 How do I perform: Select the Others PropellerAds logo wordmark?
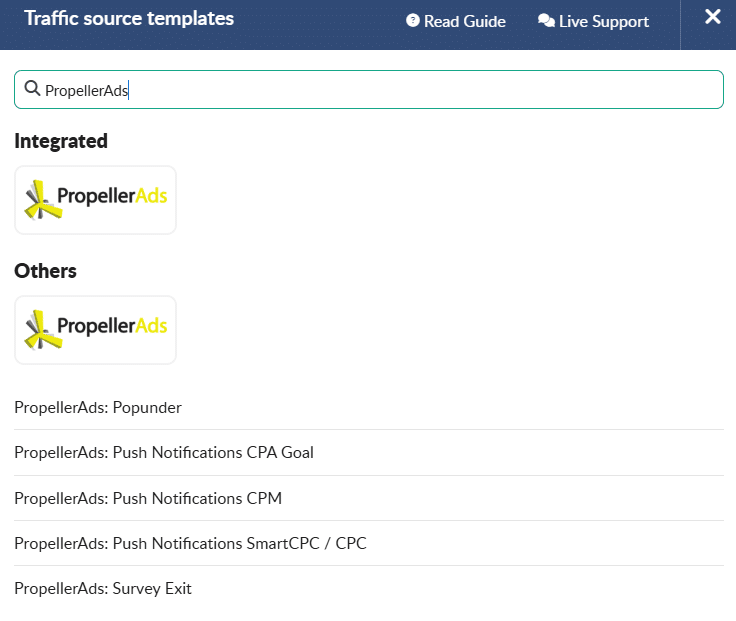click(112, 327)
